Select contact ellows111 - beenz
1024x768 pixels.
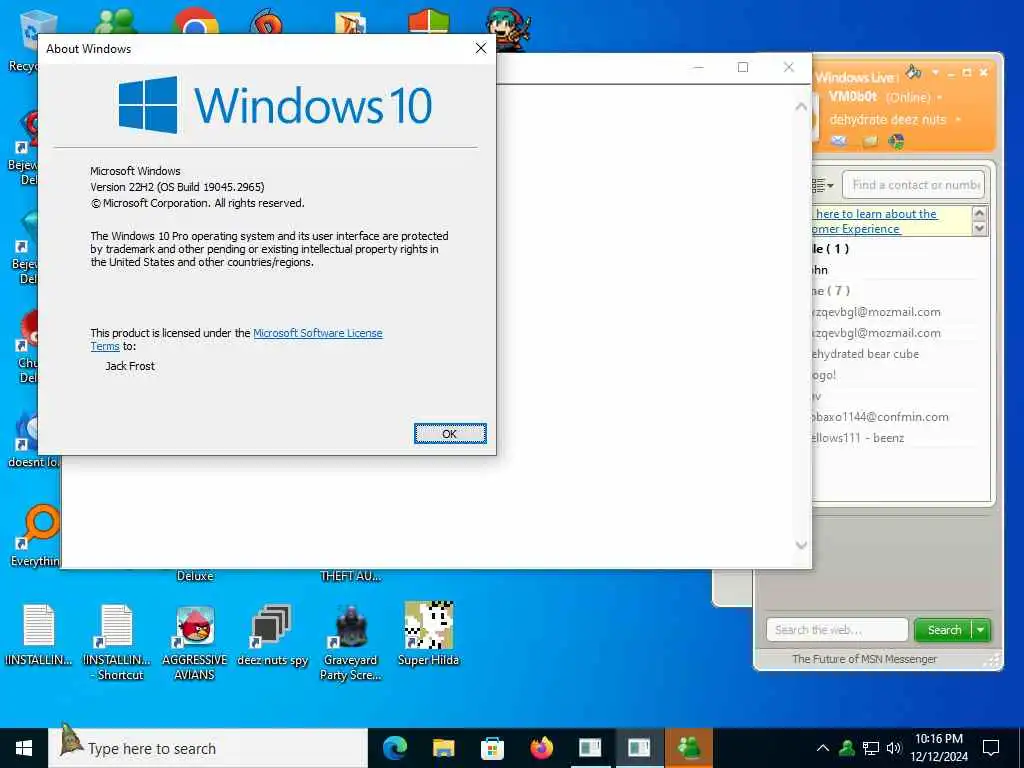click(x=857, y=438)
